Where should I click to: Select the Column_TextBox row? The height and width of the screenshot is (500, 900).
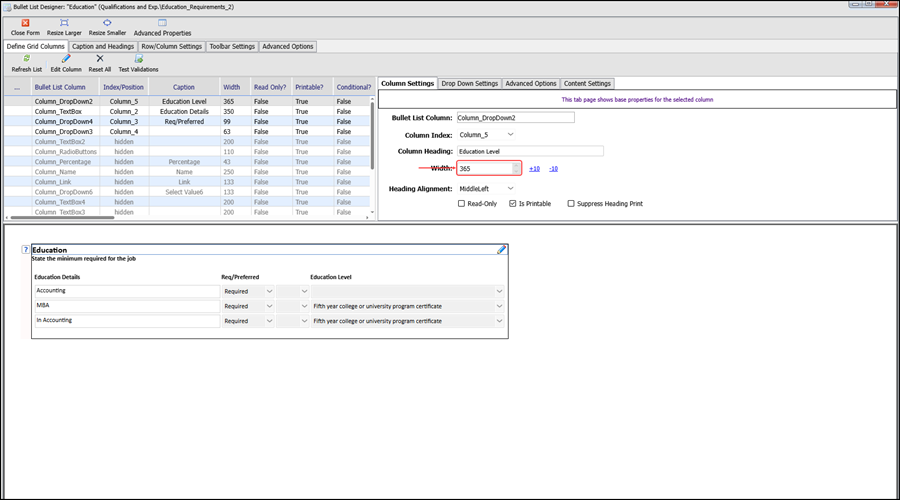[187, 111]
